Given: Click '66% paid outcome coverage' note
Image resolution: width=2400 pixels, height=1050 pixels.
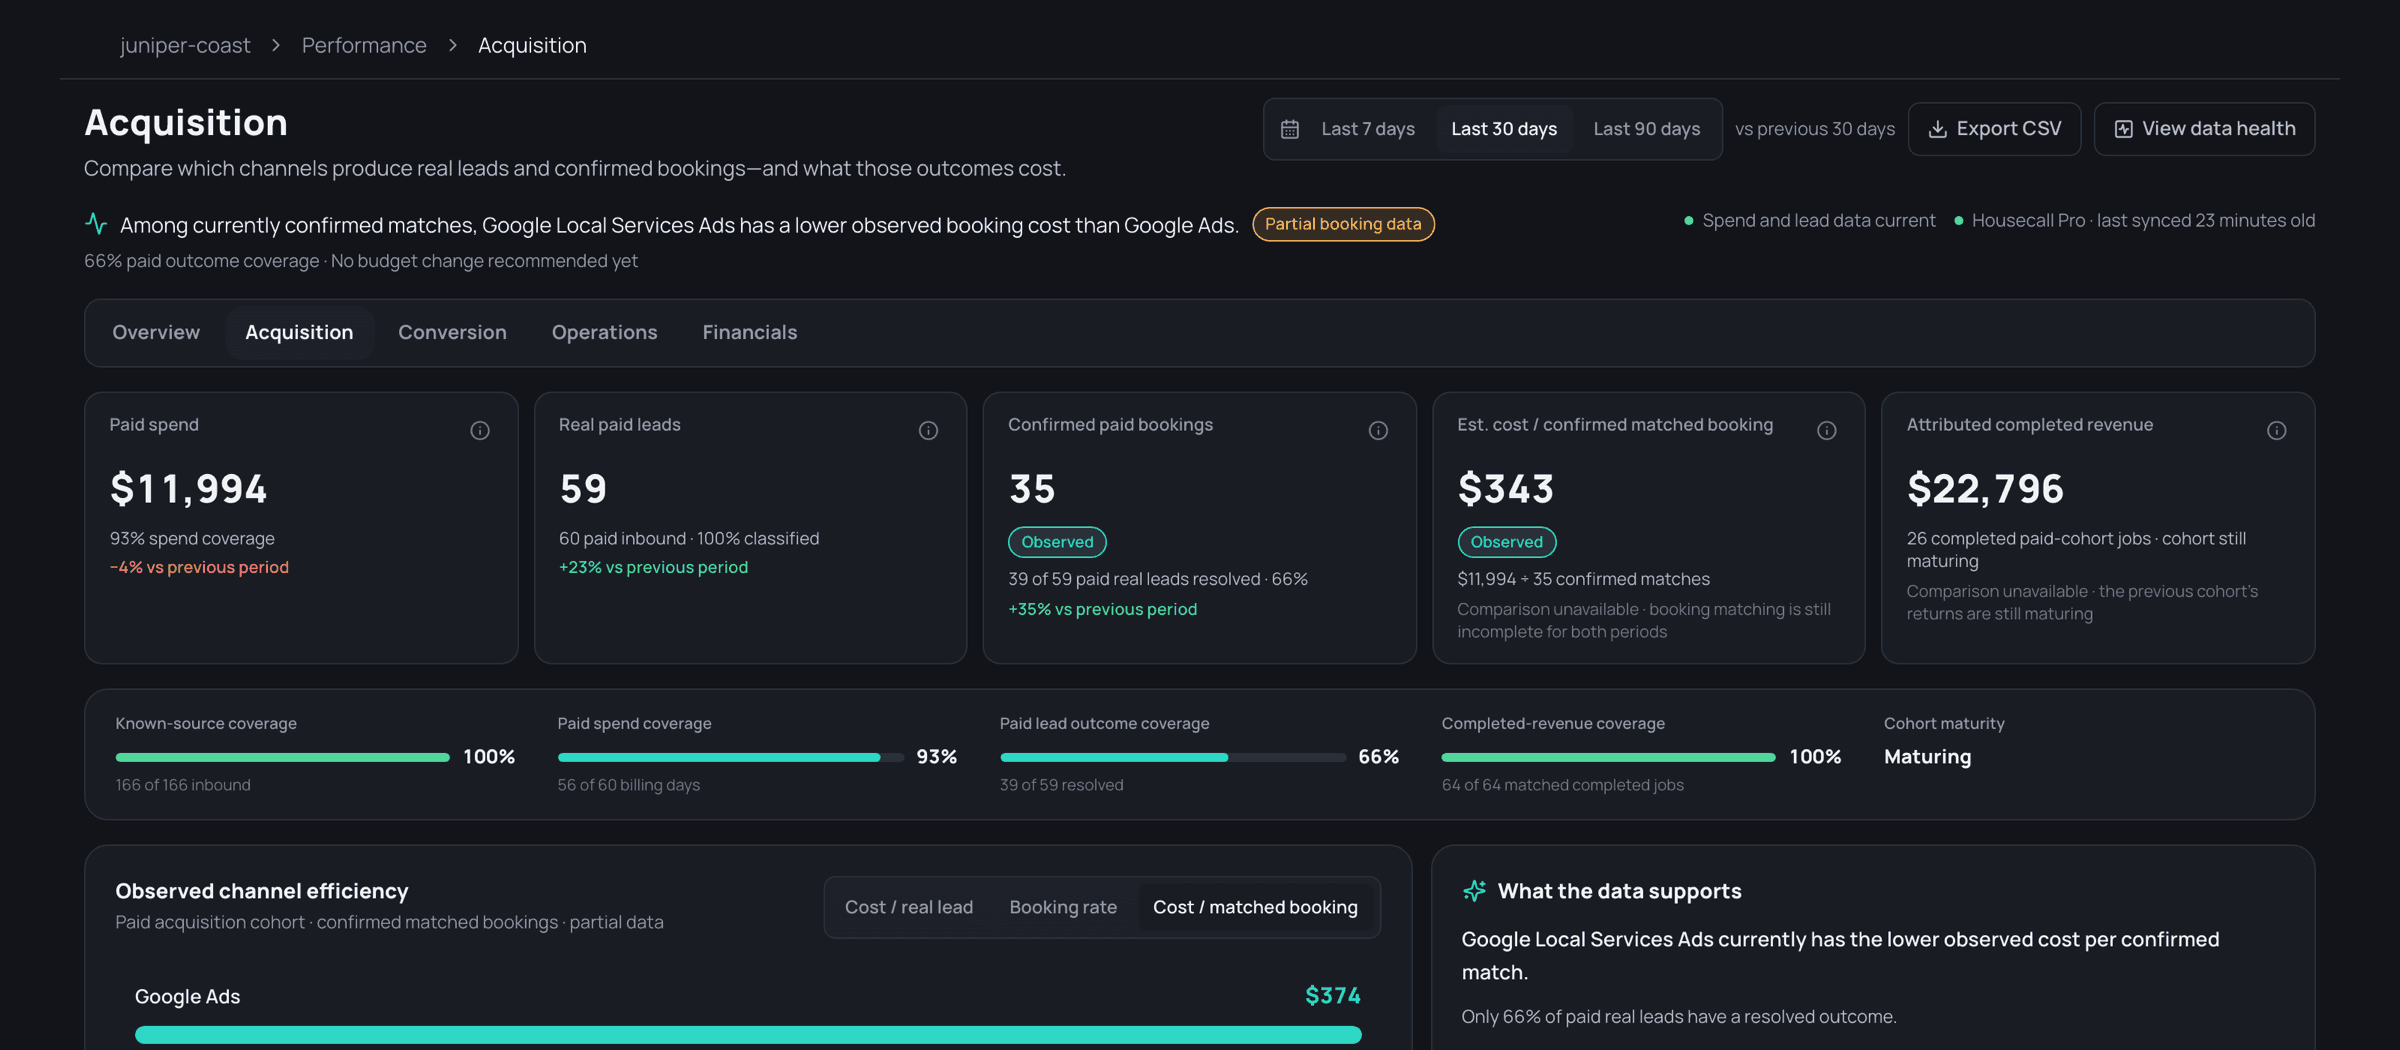Looking at the screenshot, I should click(x=201, y=261).
